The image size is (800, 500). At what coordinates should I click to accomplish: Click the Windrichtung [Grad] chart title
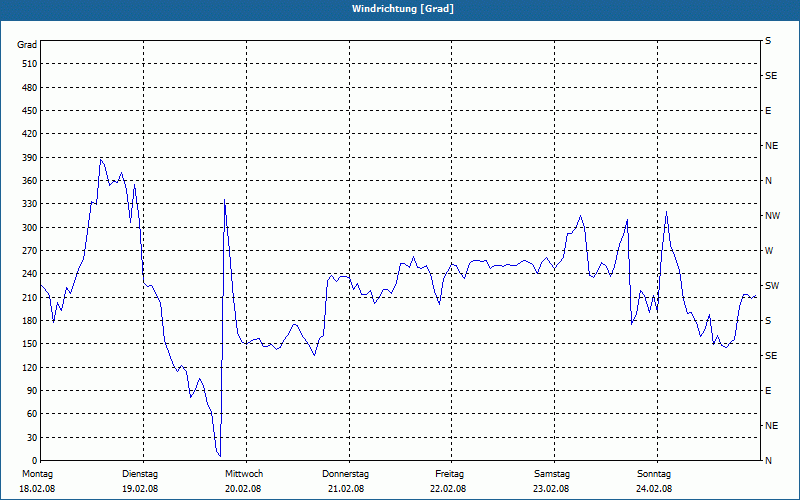pos(403,9)
